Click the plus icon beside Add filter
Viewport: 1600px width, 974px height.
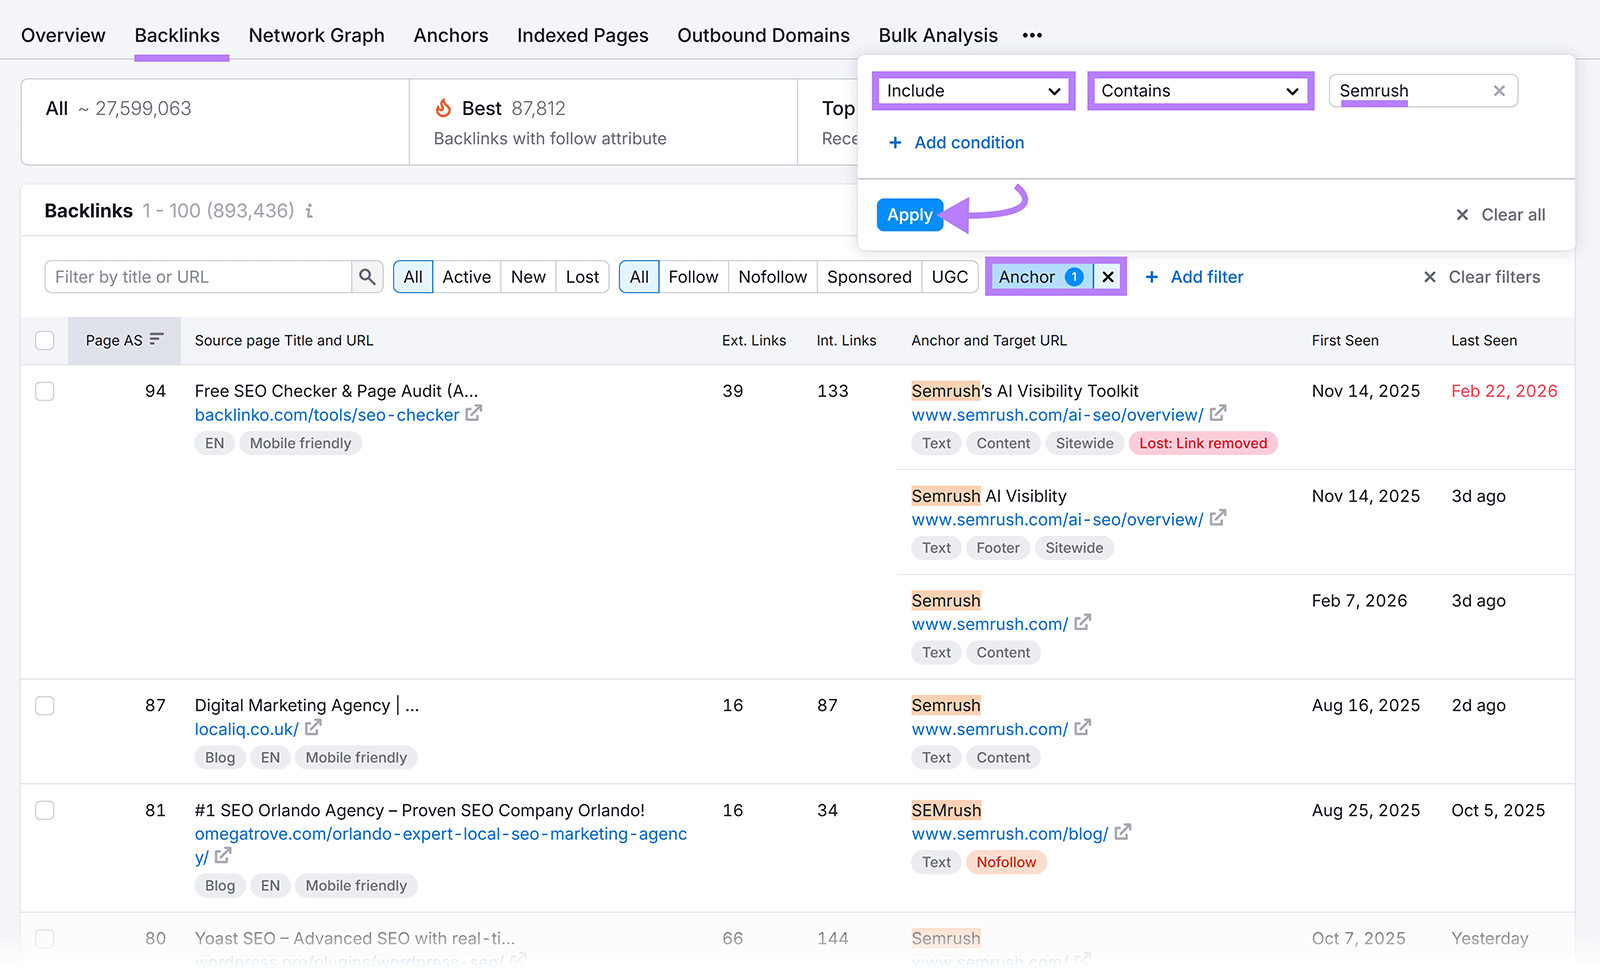click(x=1152, y=277)
